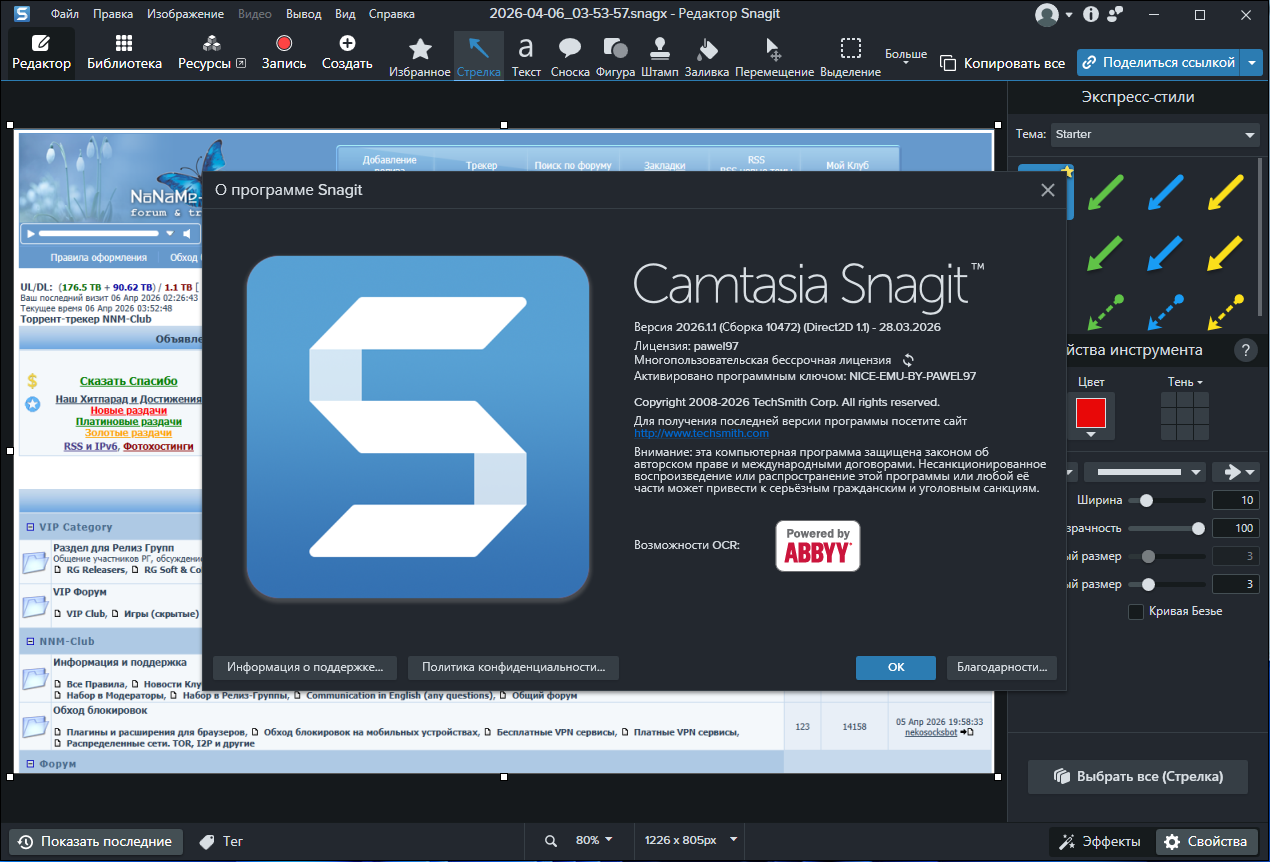This screenshot has width=1270, height=862.
Task: Select the Стрелка arrow tool
Action: tap(479, 55)
